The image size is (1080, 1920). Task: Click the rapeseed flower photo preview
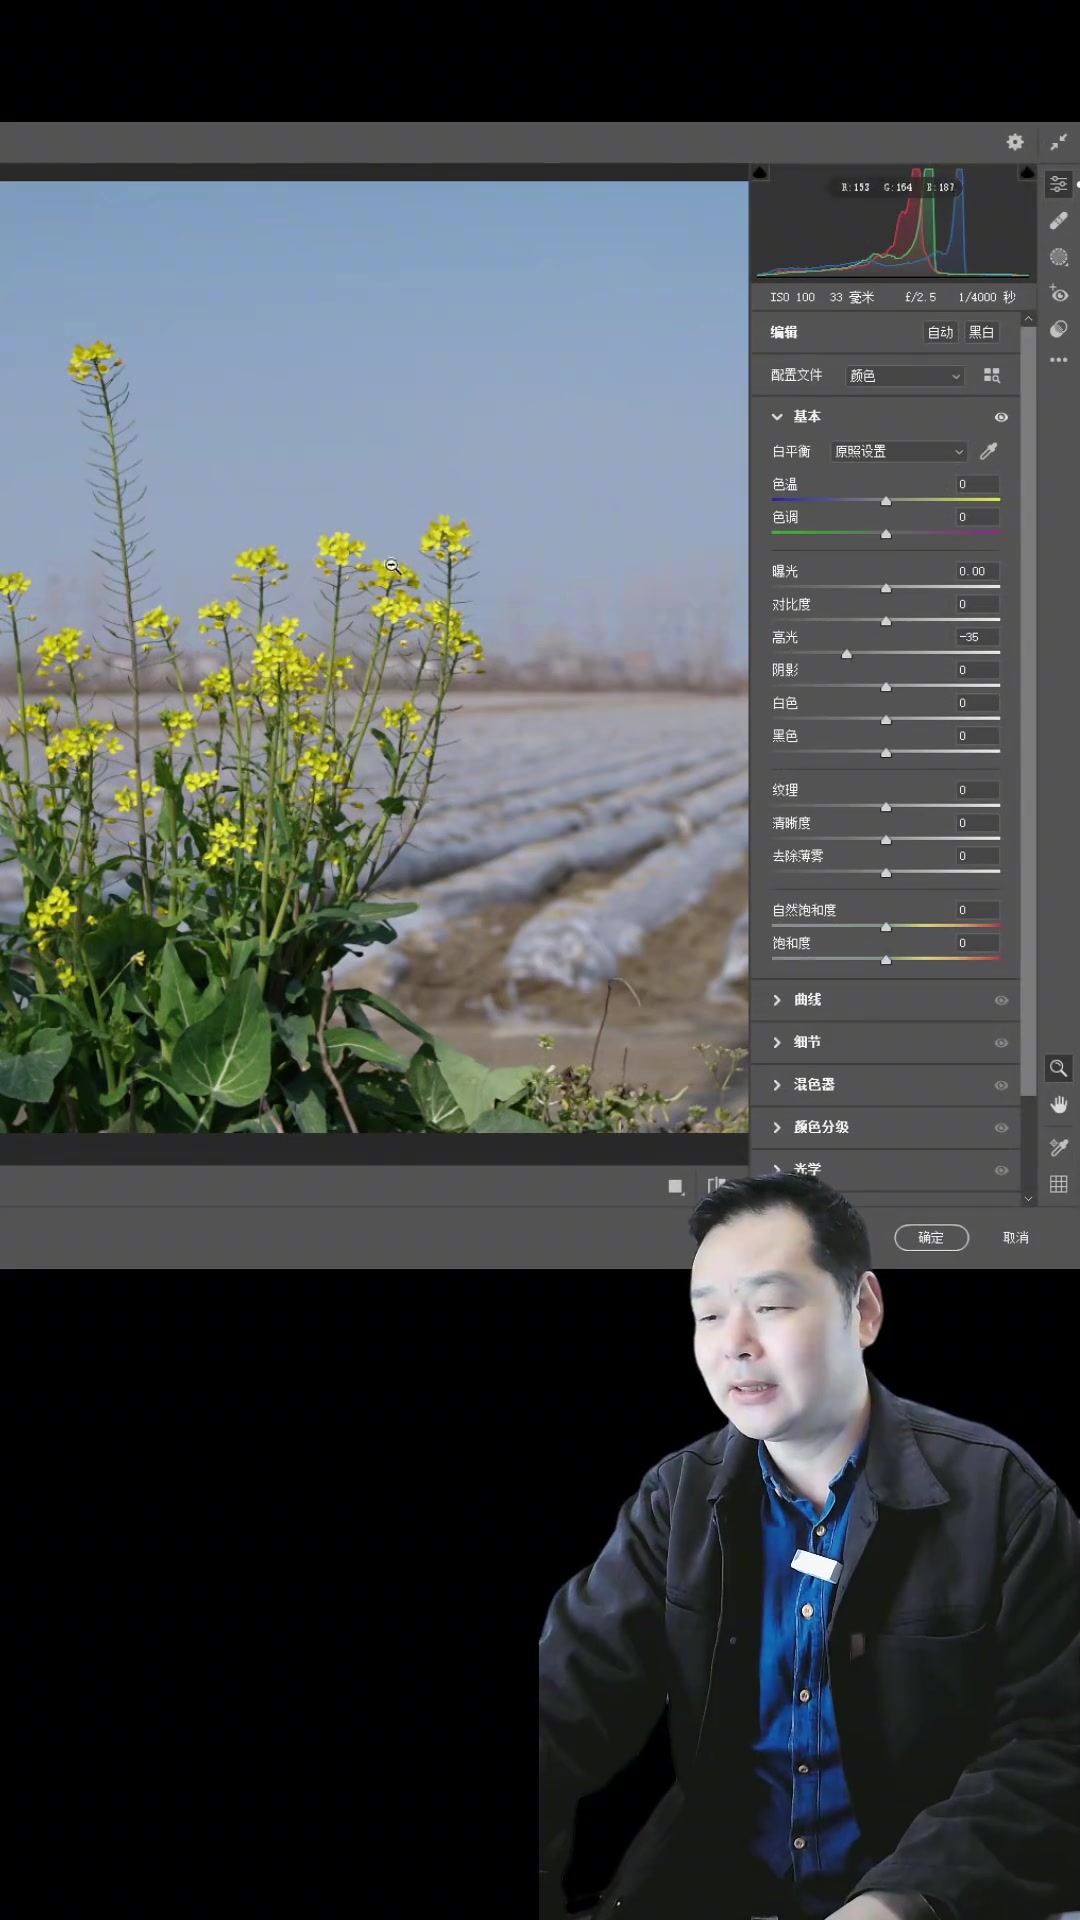[x=374, y=657]
